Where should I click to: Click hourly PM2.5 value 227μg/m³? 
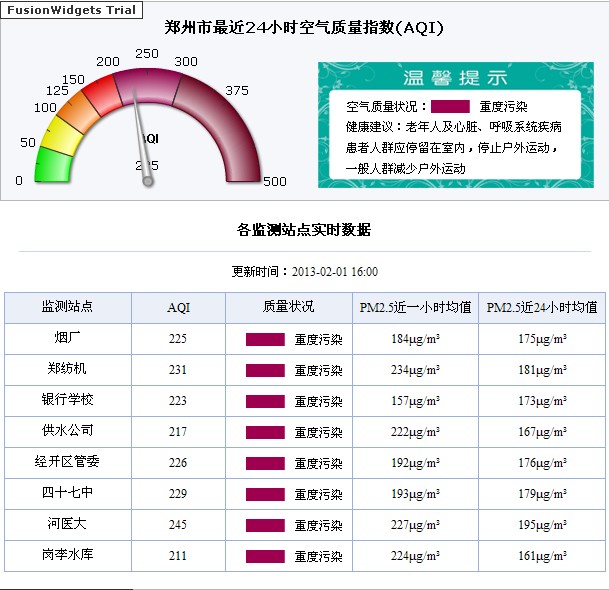[415, 526]
